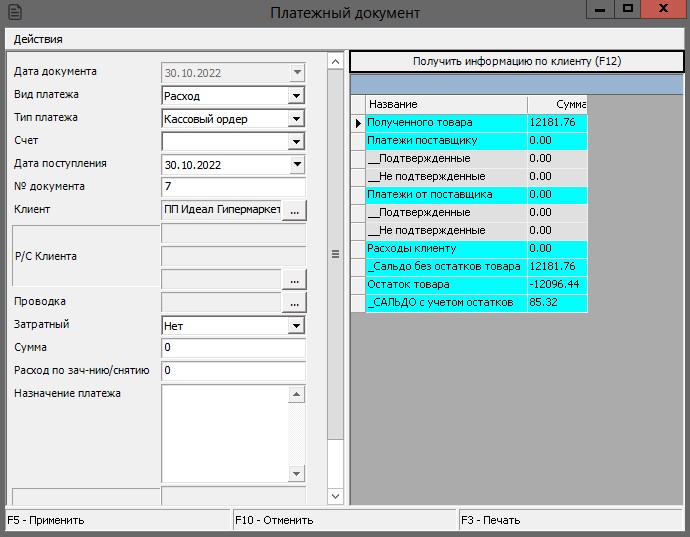This screenshot has width=690, height=537.
Task: Click the splitter grip between panels
Action: pos(335,253)
